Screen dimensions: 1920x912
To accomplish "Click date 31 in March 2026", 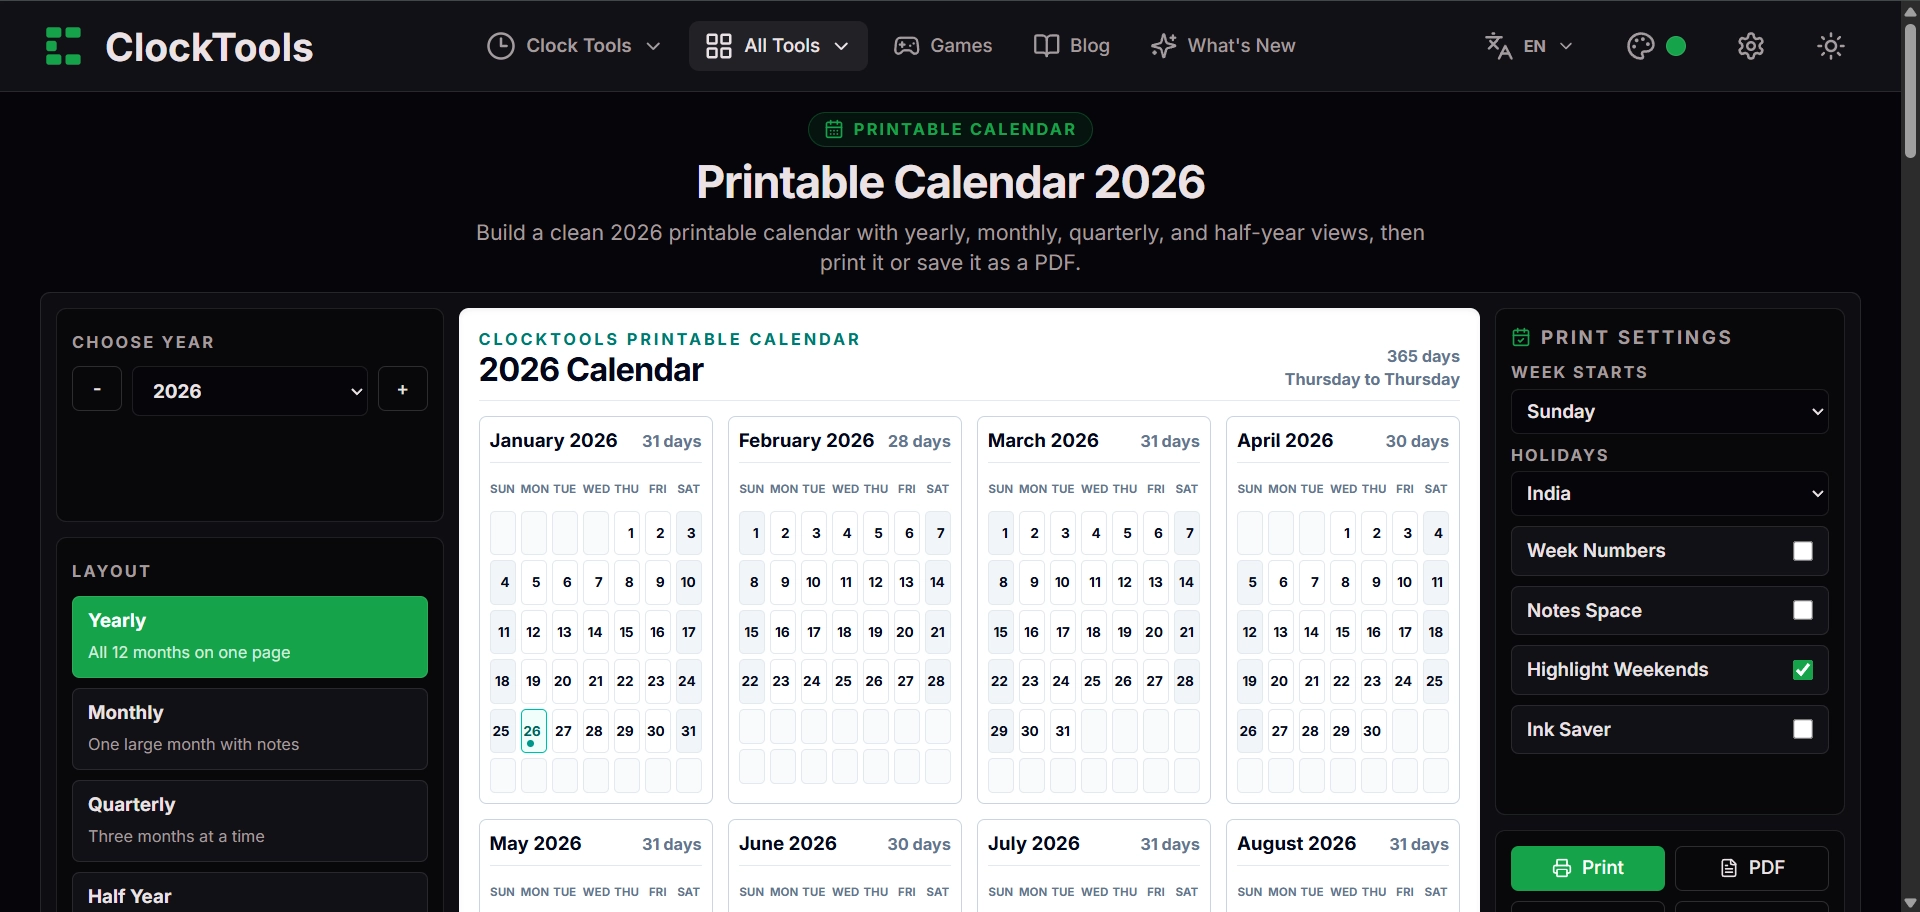I will tap(1063, 731).
